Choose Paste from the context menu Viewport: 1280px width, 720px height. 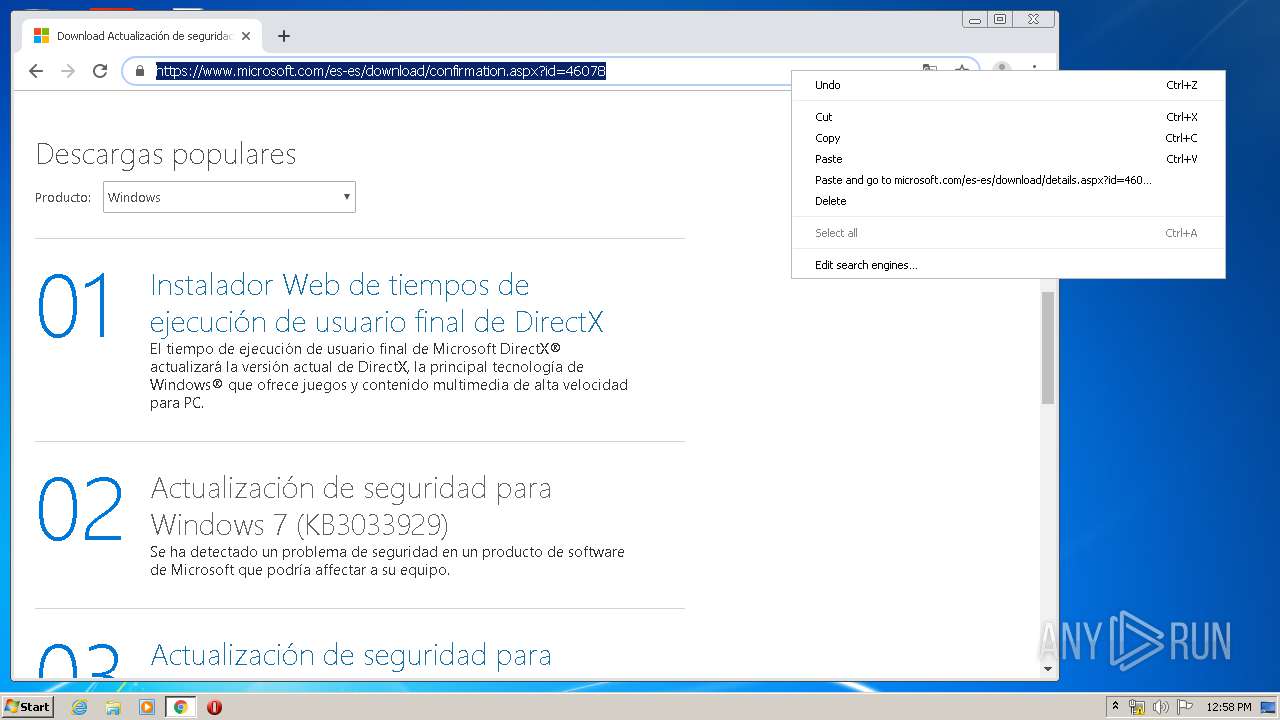tap(1008, 159)
